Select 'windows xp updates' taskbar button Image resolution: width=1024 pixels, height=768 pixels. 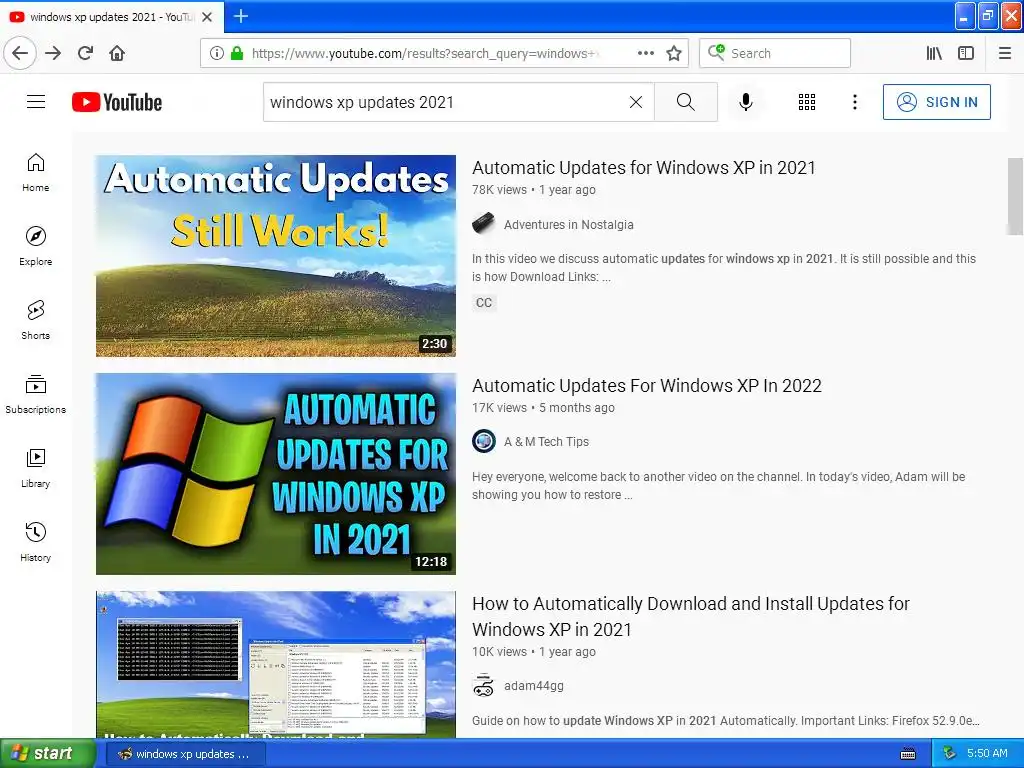(184, 754)
